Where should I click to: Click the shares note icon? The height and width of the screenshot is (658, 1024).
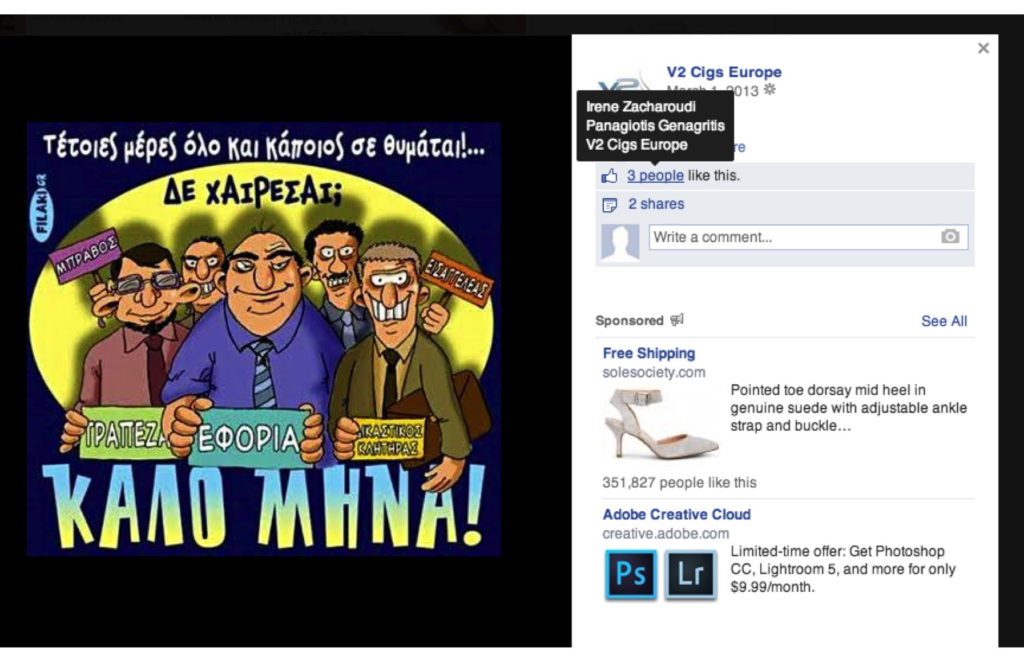click(x=609, y=205)
